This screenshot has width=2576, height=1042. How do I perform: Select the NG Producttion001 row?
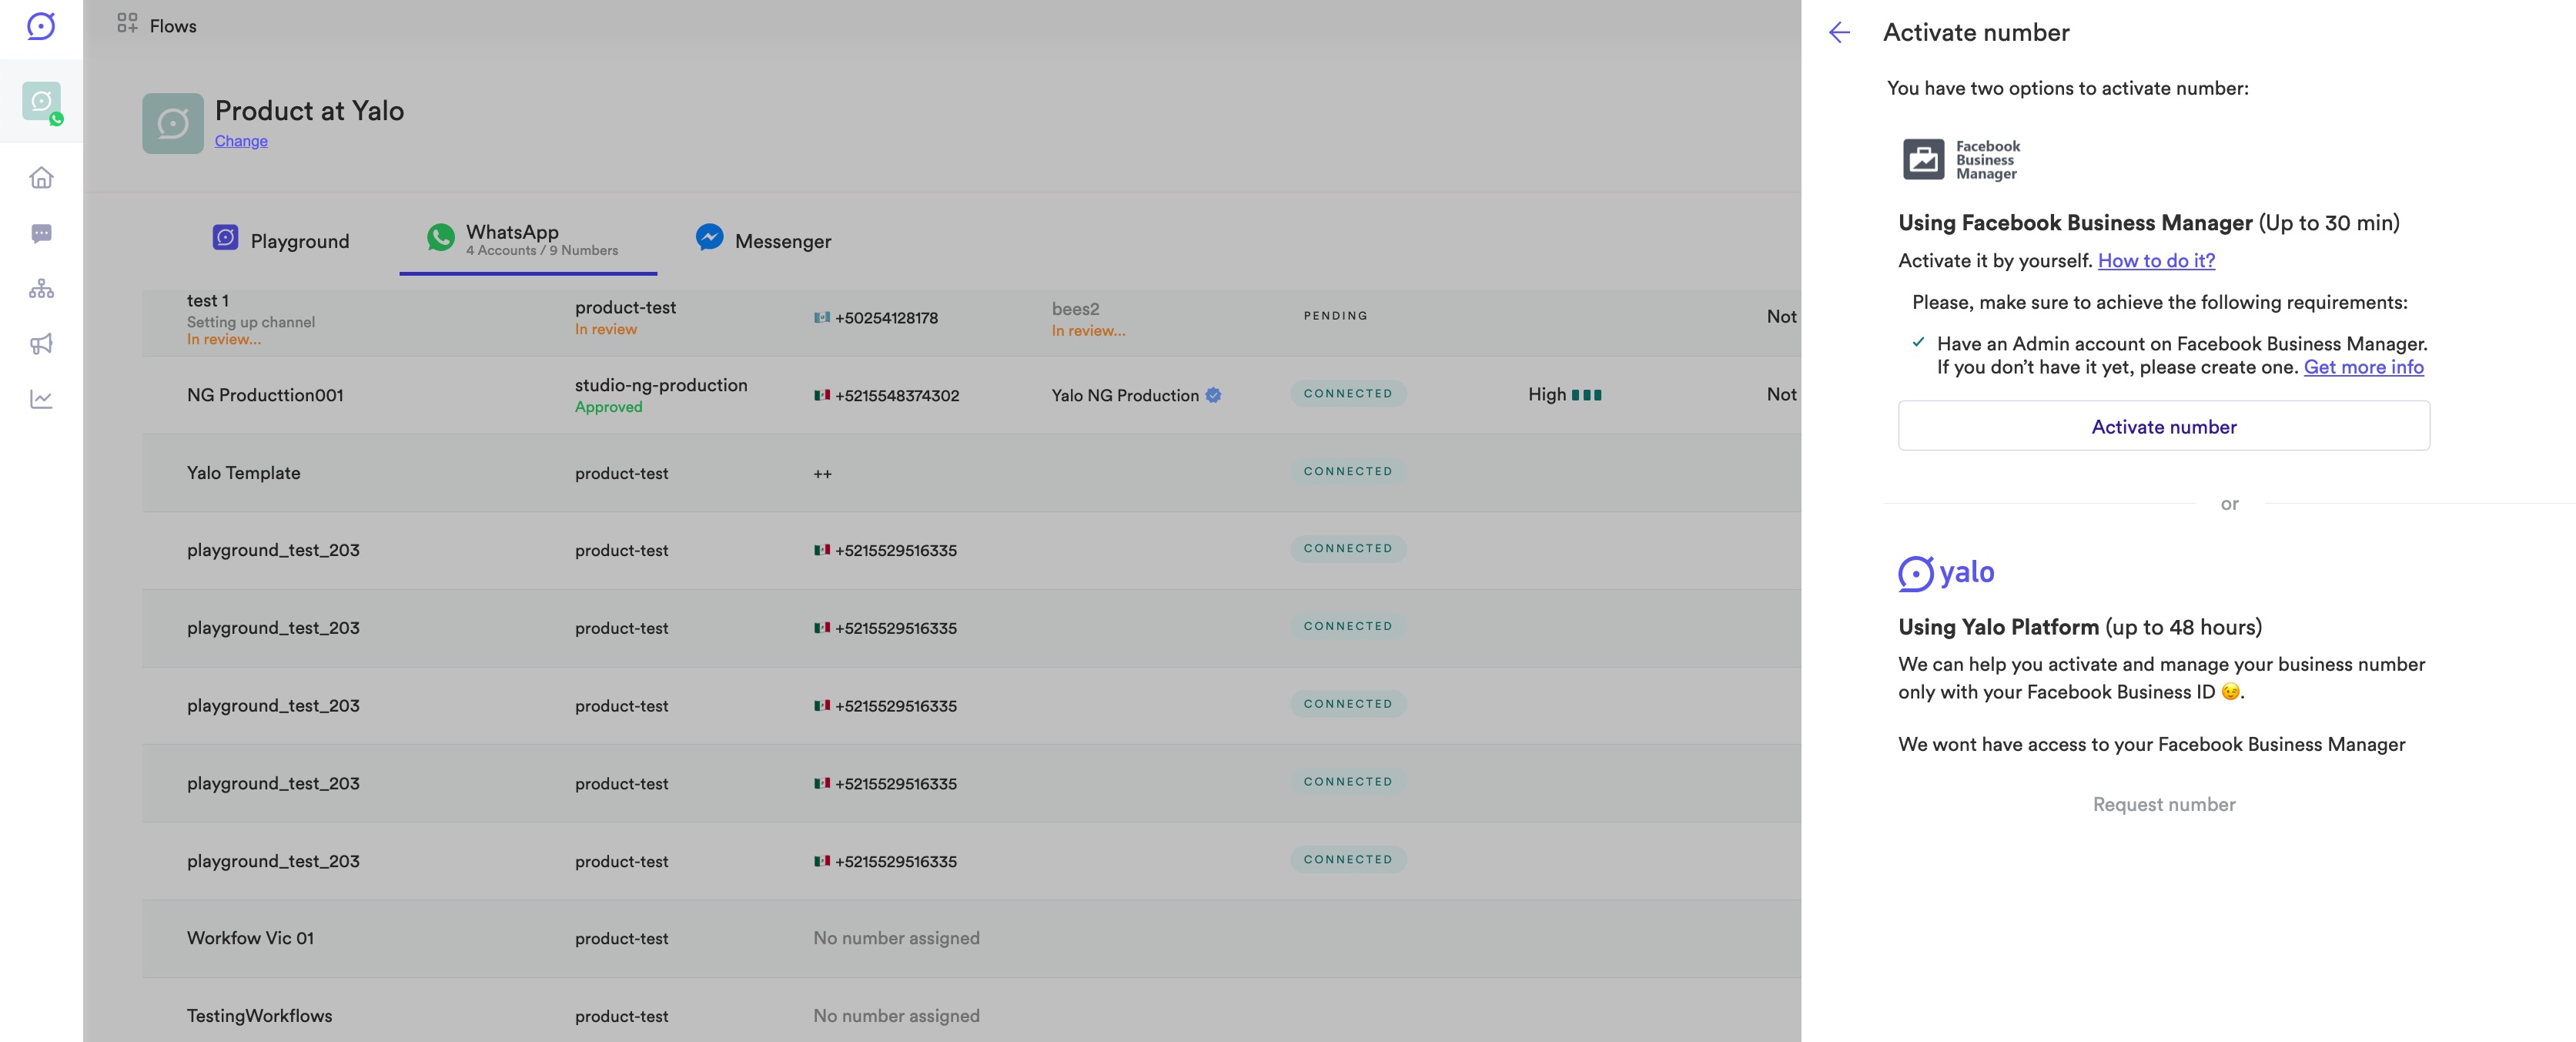click(x=265, y=395)
